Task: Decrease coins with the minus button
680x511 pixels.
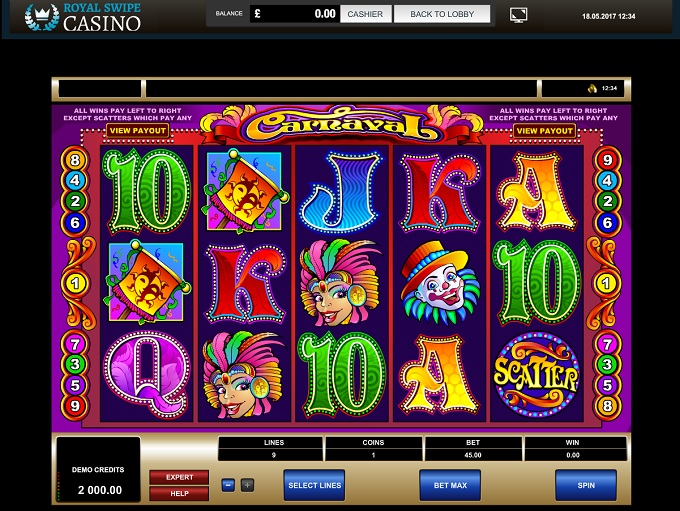Action: tap(229, 485)
